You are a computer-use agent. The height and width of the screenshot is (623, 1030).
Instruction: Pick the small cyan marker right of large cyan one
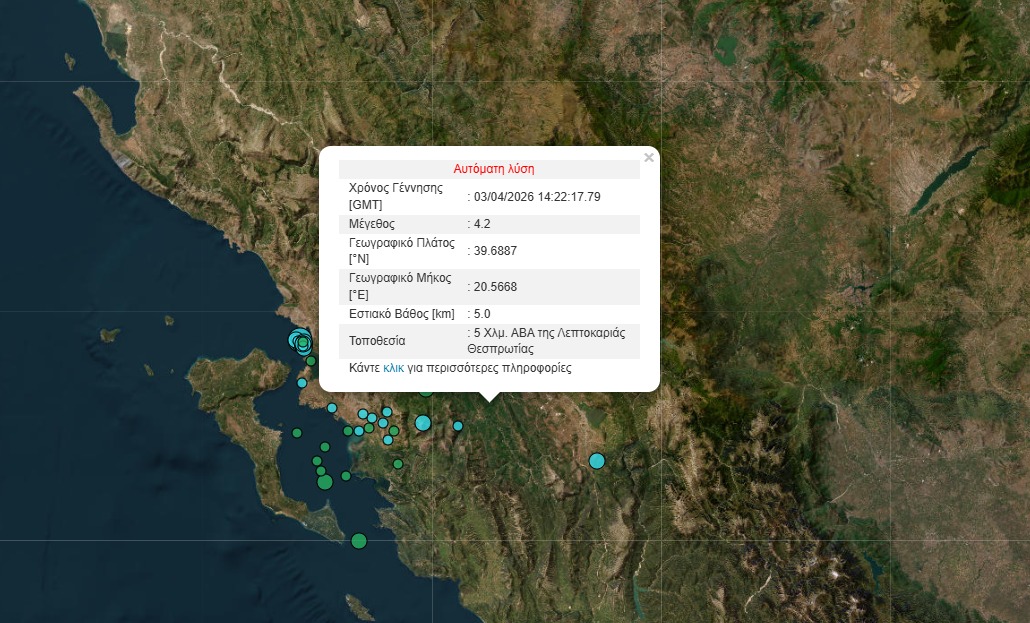pos(458,426)
